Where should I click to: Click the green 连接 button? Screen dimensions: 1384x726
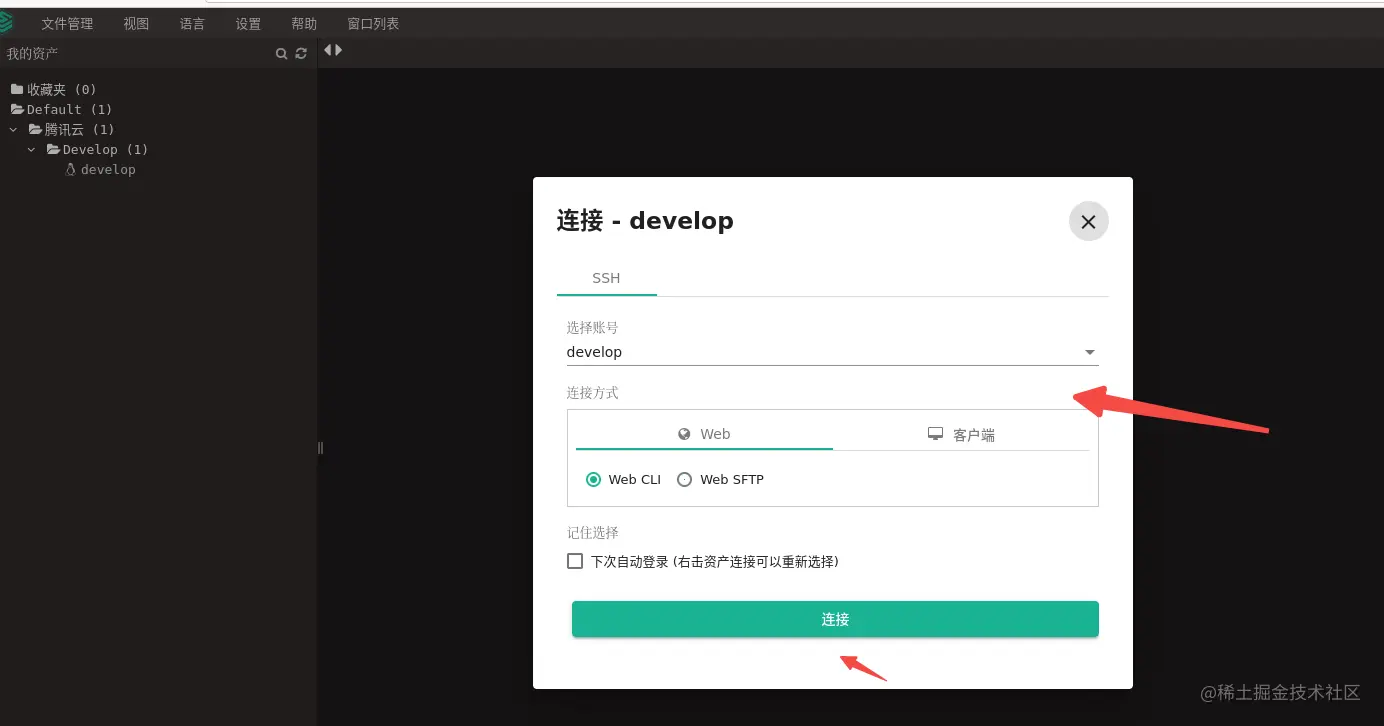click(835, 619)
